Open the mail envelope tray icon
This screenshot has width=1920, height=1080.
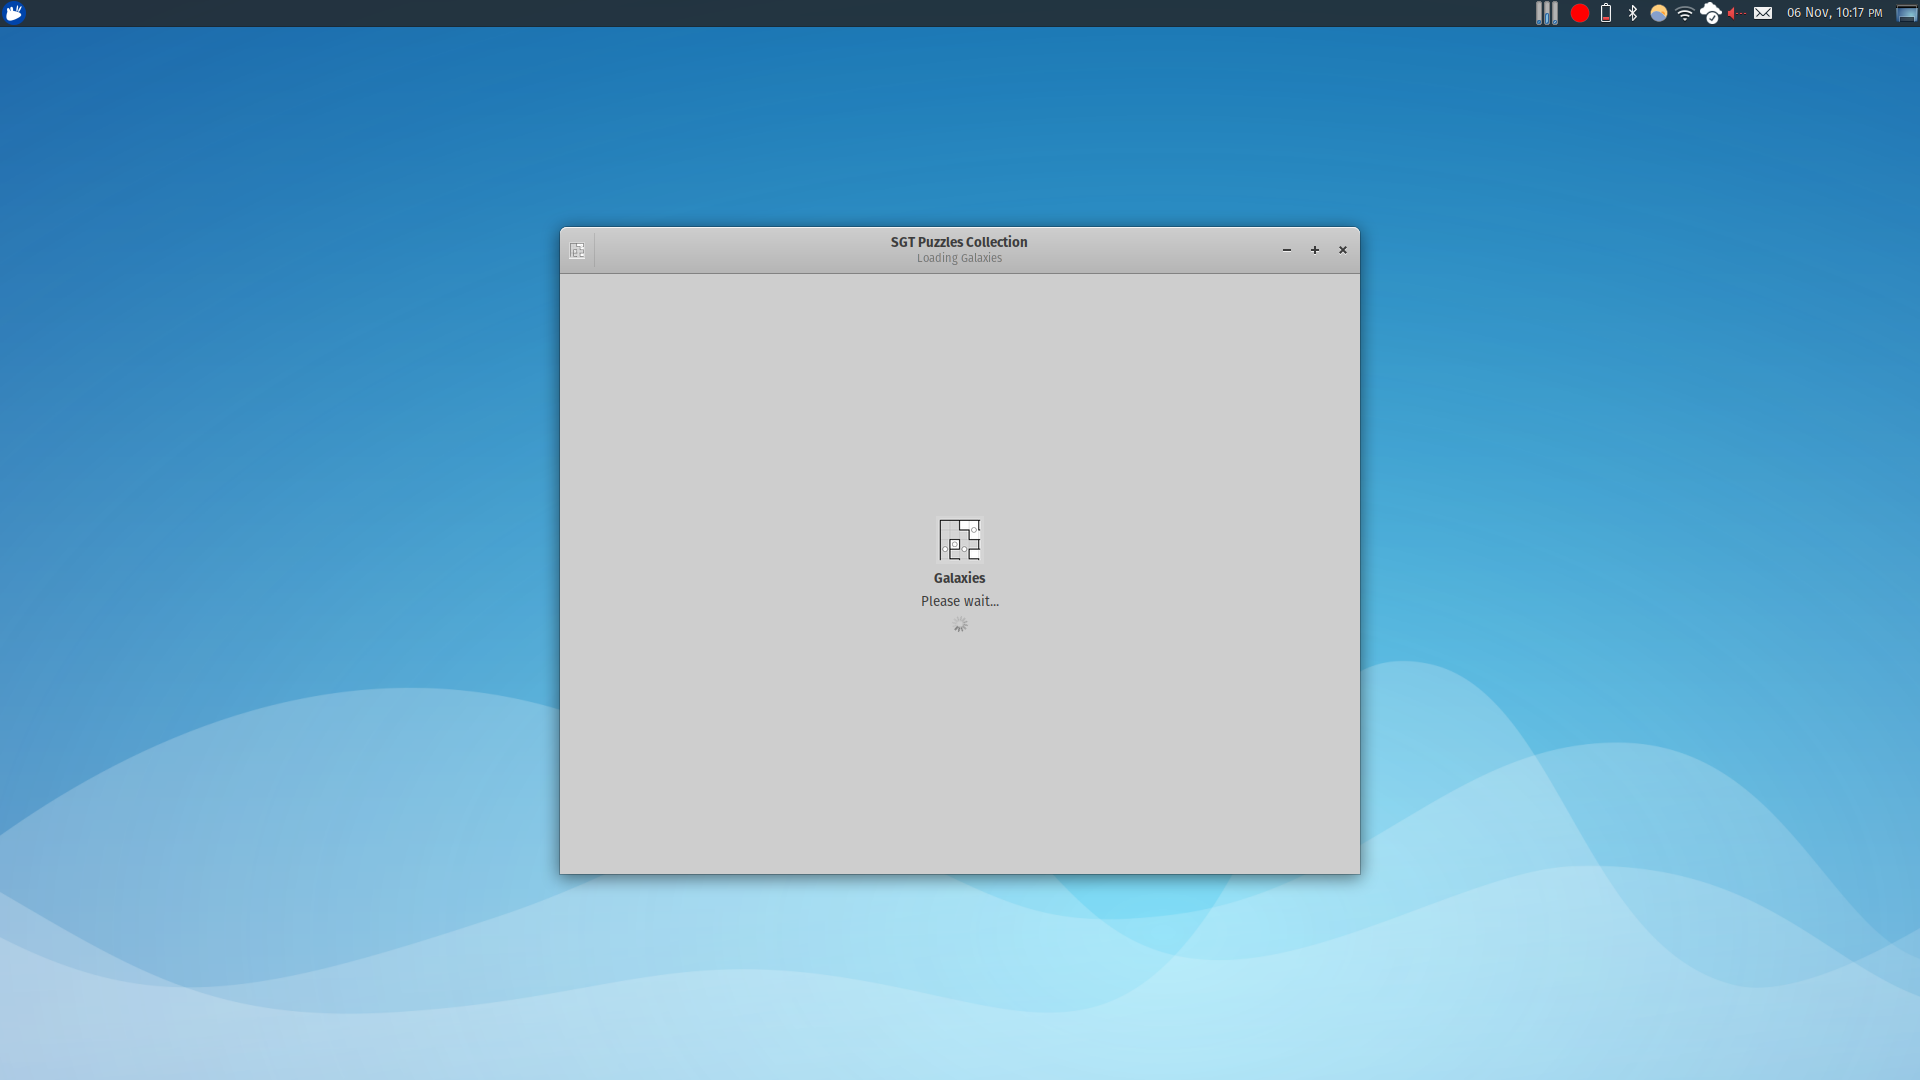[1763, 13]
